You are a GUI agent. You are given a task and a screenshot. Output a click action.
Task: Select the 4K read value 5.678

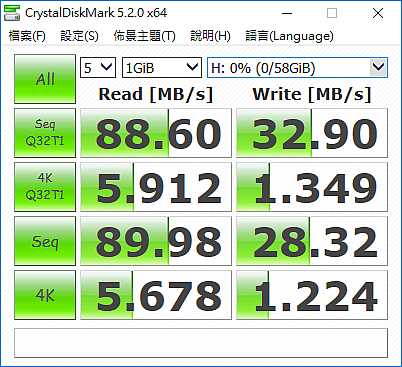[156, 295]
